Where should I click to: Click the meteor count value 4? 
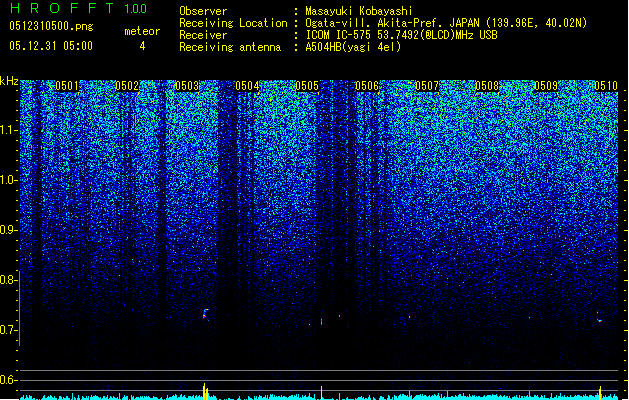tap(142, 46)
